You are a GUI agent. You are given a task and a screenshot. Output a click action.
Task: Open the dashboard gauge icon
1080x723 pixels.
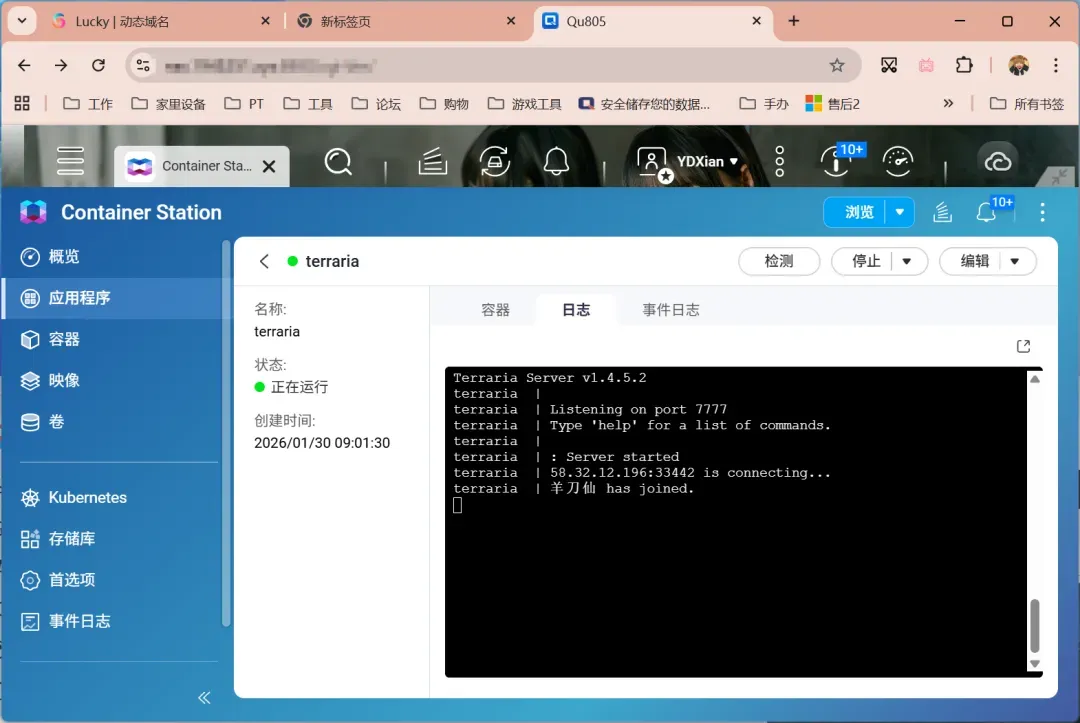pyautogui.click(x=898, y=161)
